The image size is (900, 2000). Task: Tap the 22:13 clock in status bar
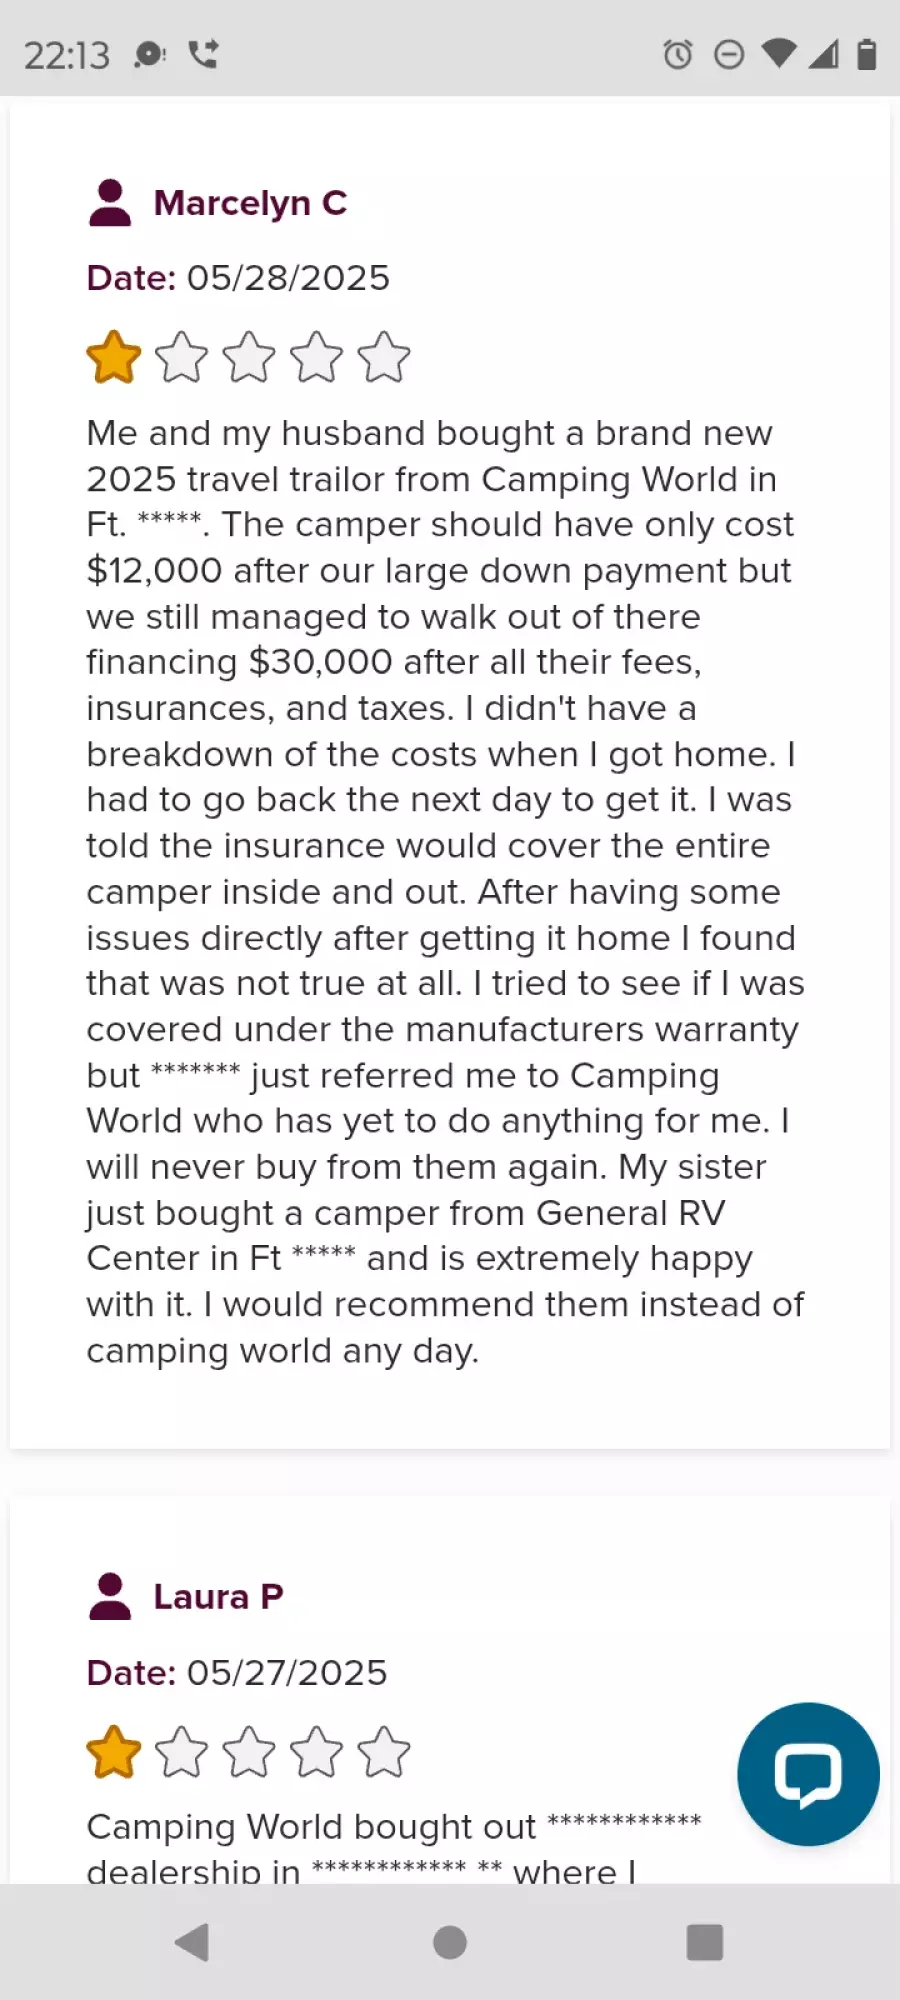pos(67,55)
